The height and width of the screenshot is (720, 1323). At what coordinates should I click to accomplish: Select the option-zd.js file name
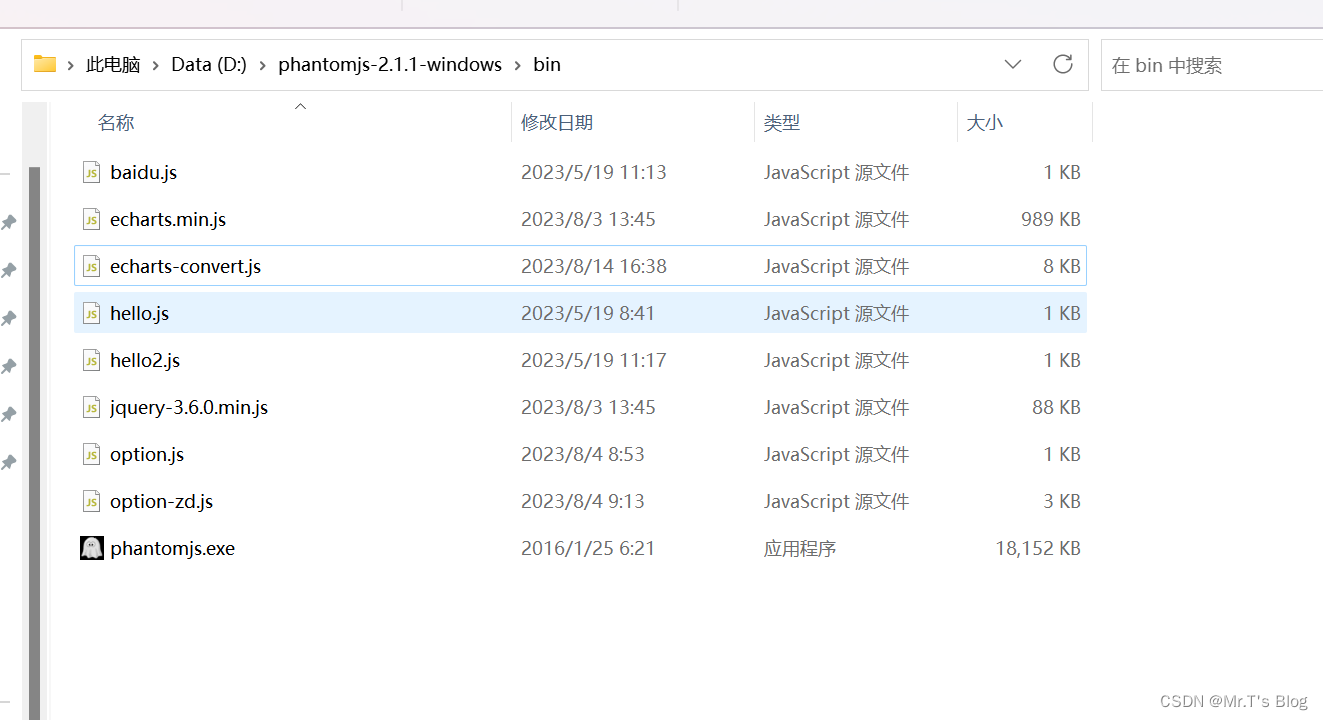click(x=162, y=501)
